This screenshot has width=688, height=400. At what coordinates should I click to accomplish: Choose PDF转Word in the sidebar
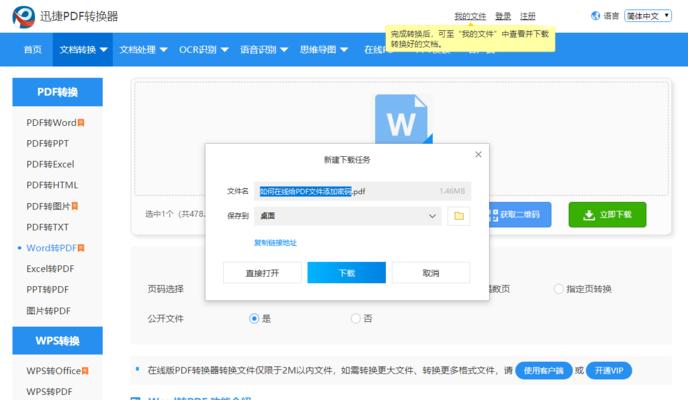(51, 123)
